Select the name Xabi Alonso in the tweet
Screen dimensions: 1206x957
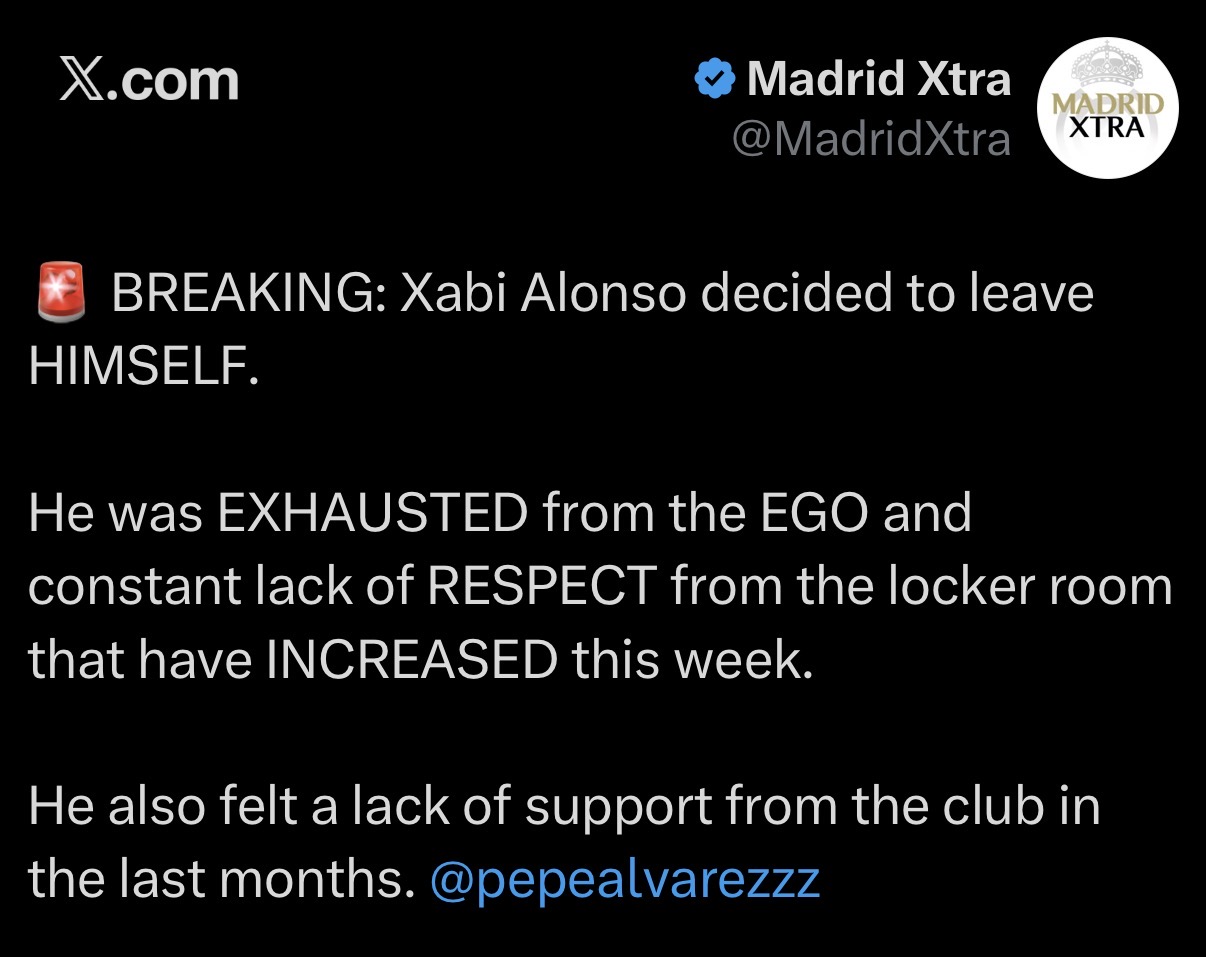point(544,294)
